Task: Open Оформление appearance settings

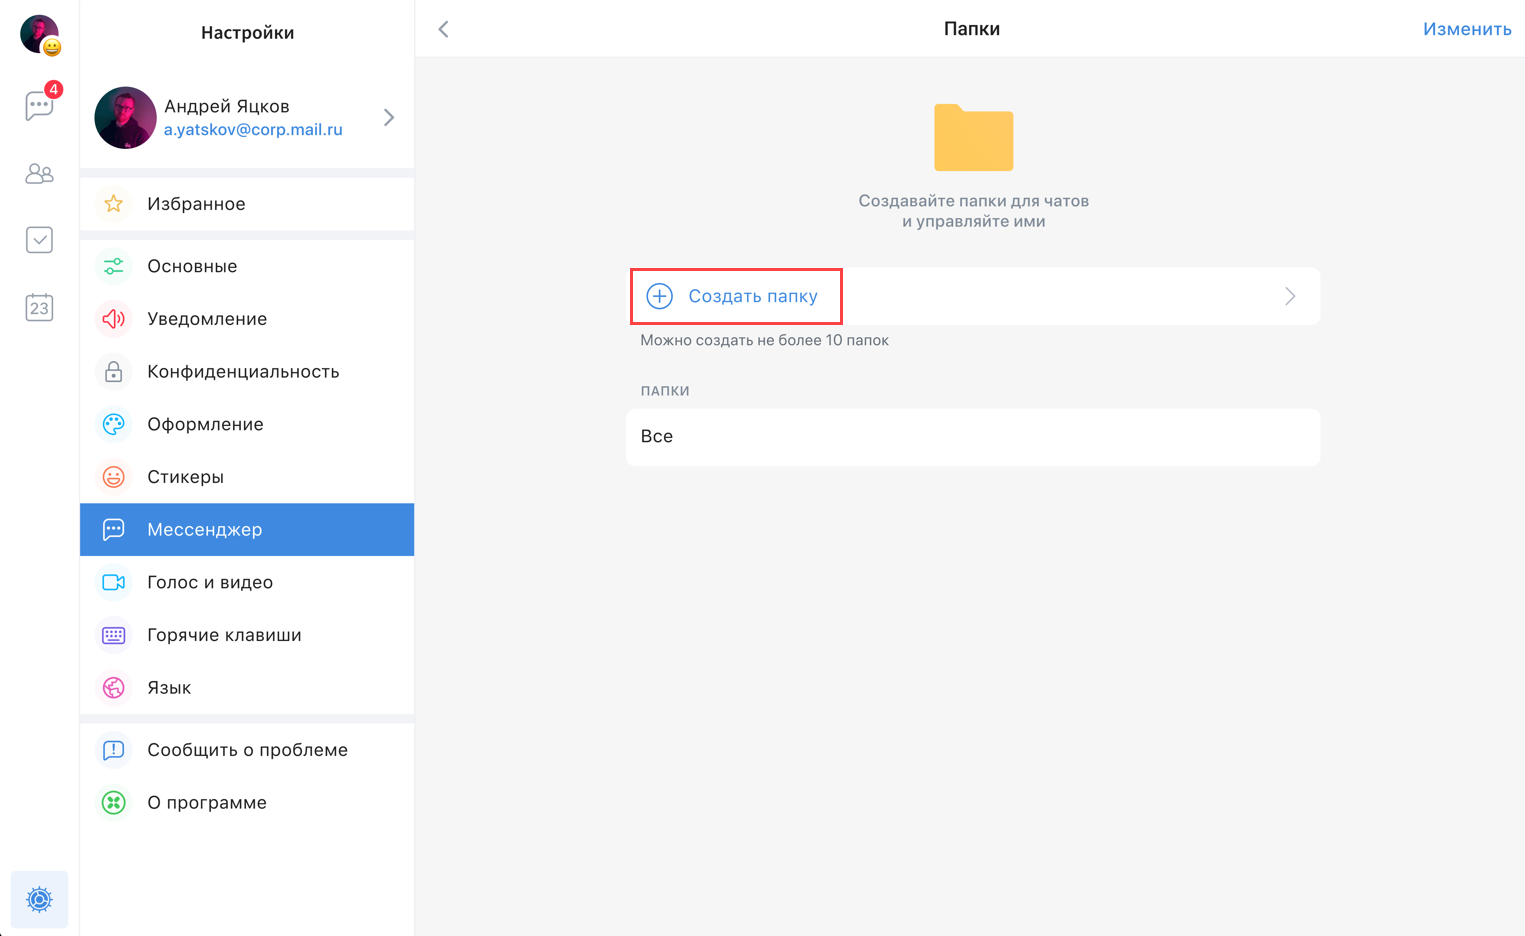Action: pyautogui.click(x=205, y=424)
